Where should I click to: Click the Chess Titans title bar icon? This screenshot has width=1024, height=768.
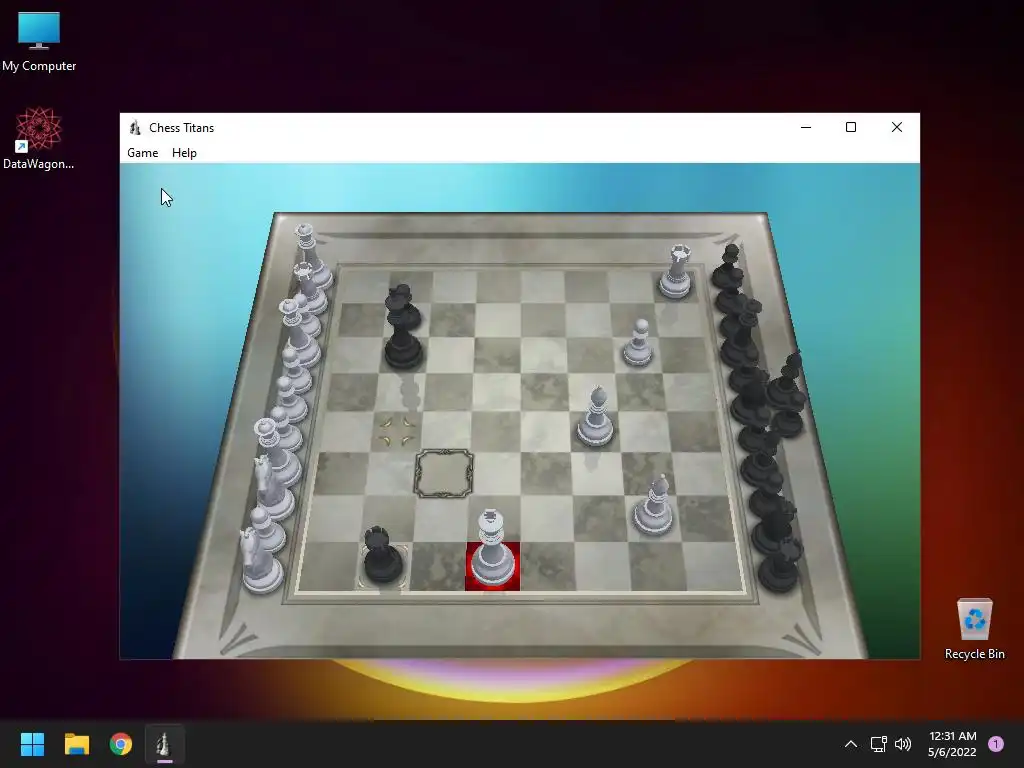[135, 127]
